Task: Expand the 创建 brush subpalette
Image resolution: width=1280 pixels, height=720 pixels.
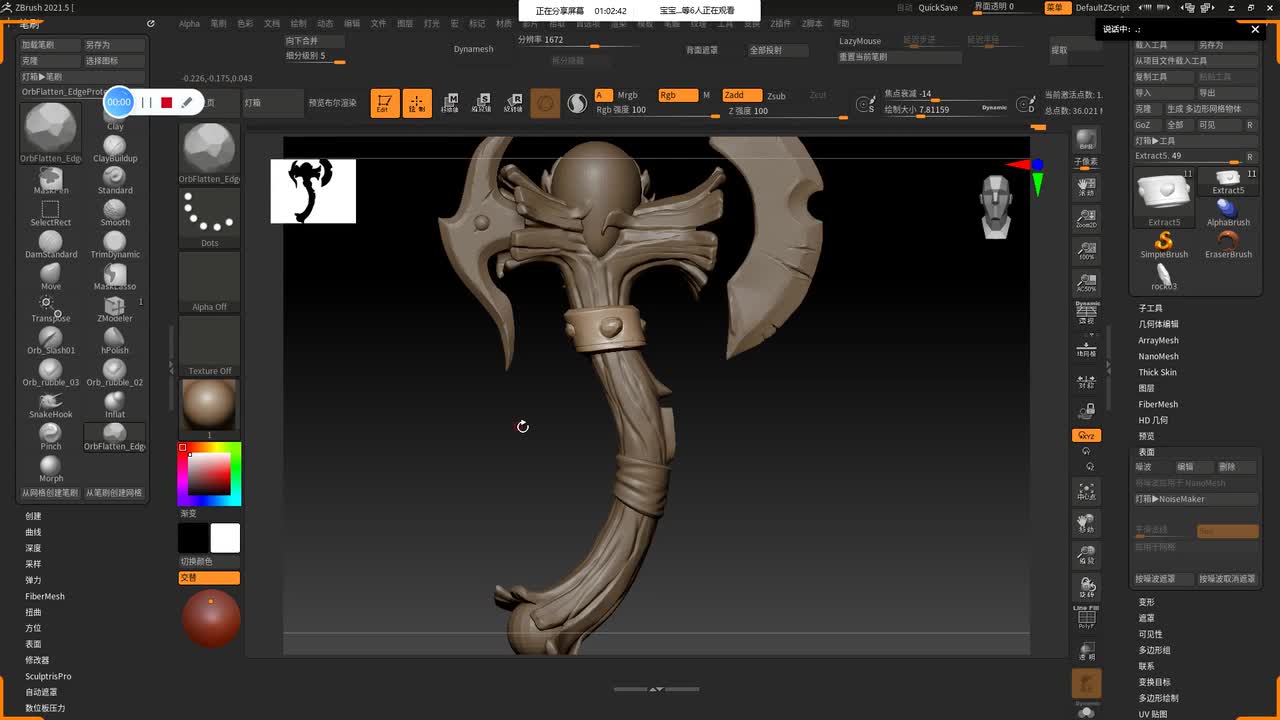Action: pyautogui.click(x=33, y=516)
